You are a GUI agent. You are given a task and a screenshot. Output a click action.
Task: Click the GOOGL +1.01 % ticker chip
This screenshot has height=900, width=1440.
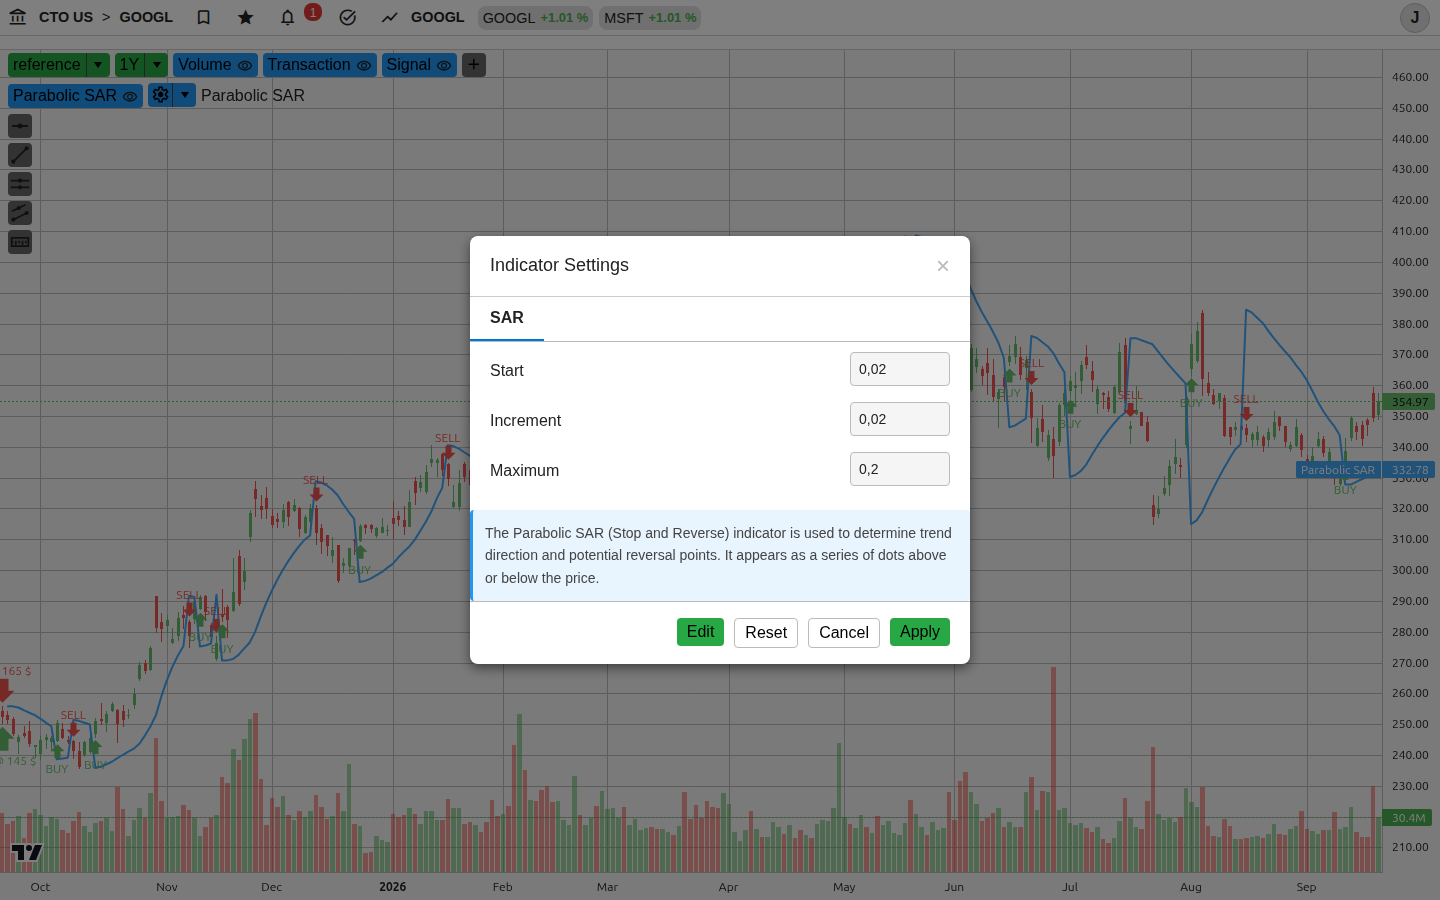pyautogui.click(x=535, y=18)
